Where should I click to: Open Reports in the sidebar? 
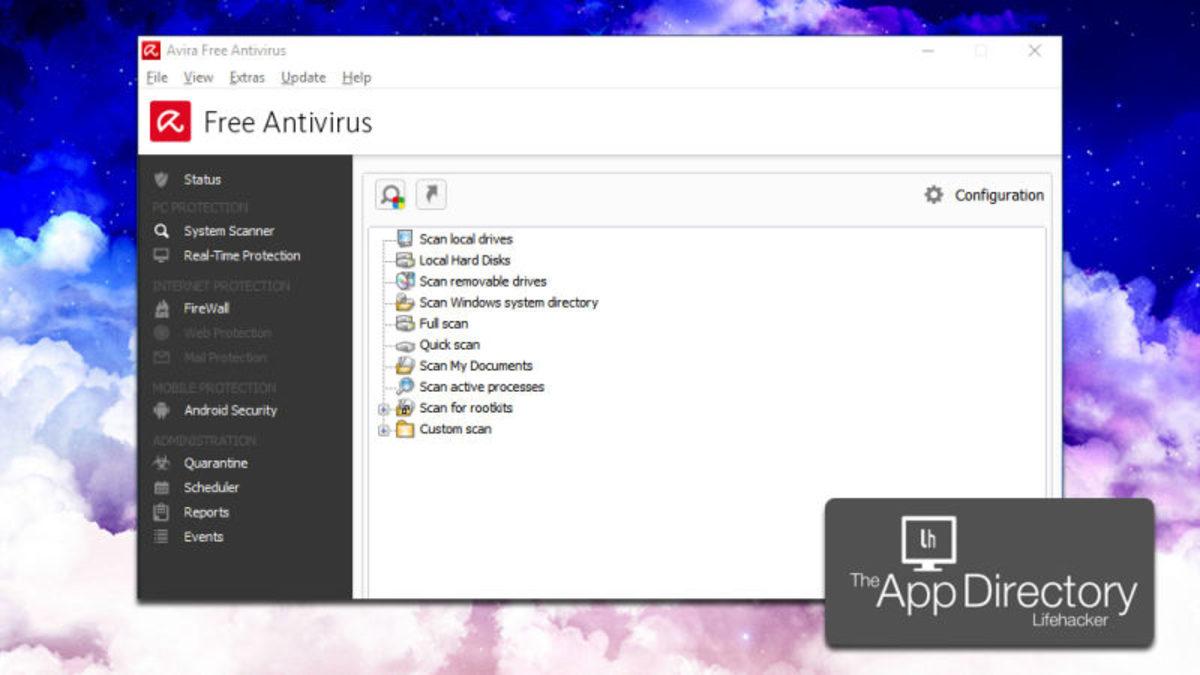point(206,512)
